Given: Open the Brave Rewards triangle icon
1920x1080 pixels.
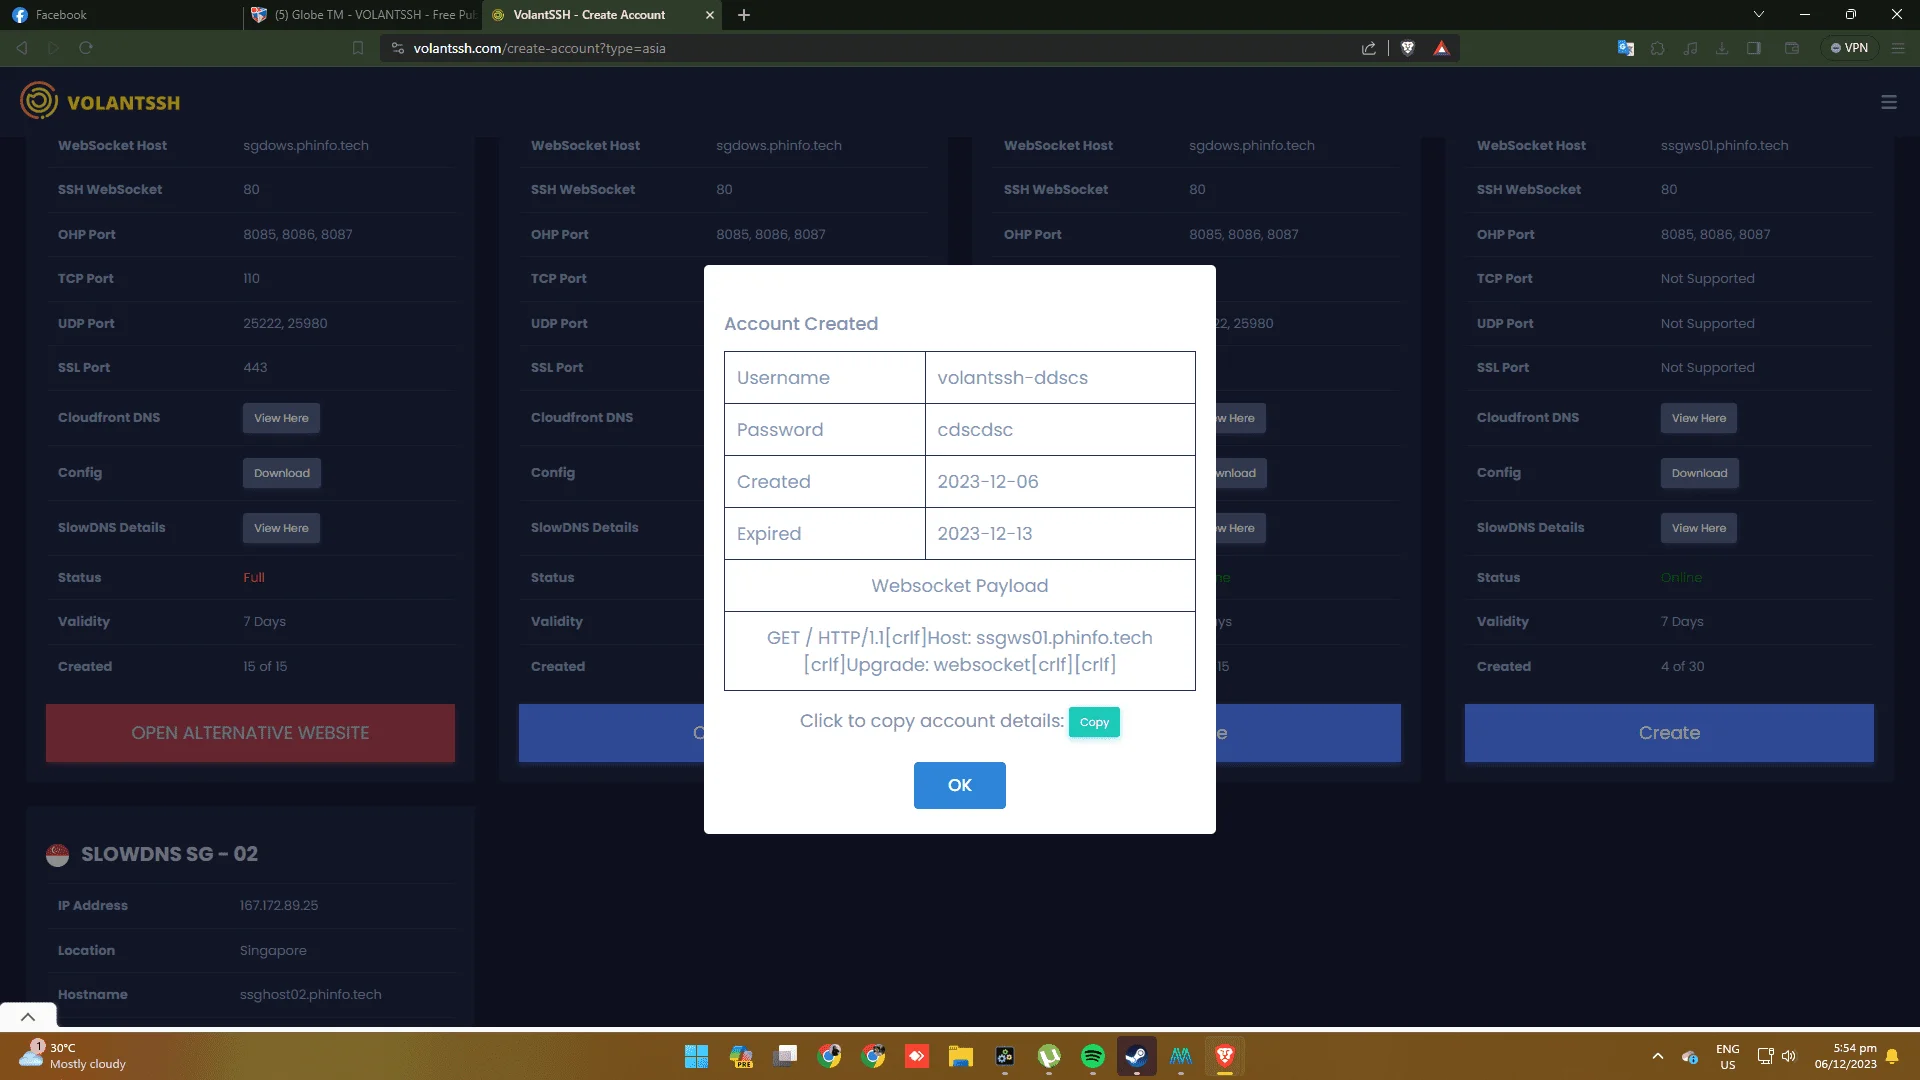Looking at the screenshot, I should [1441, 48].
